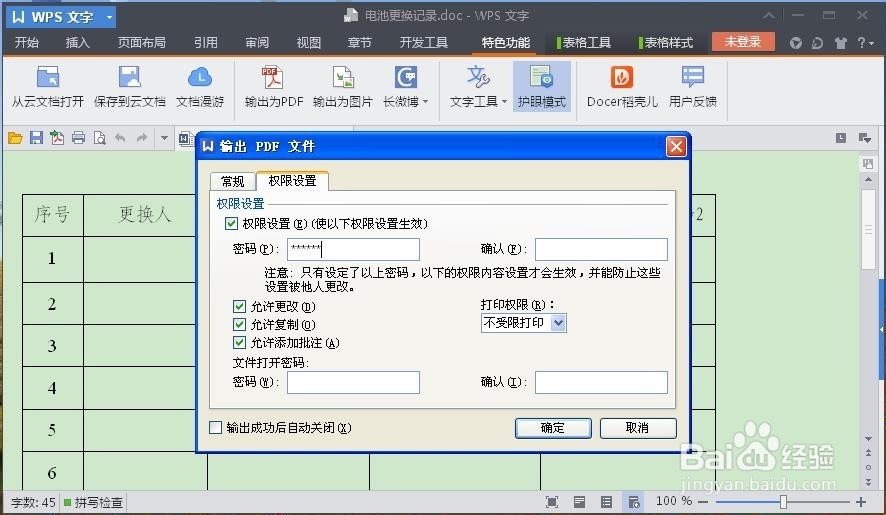This screenshot has height=515, width=886.
Task: Expand the 文字工具 dropdown arrow
Action: (x=504, y=102)
